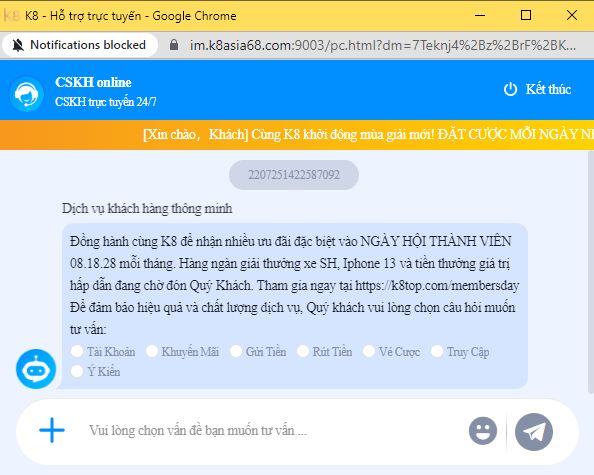Click the Notifications blocked chip
This screenshot has height=475, width=594.
point(80,45)
